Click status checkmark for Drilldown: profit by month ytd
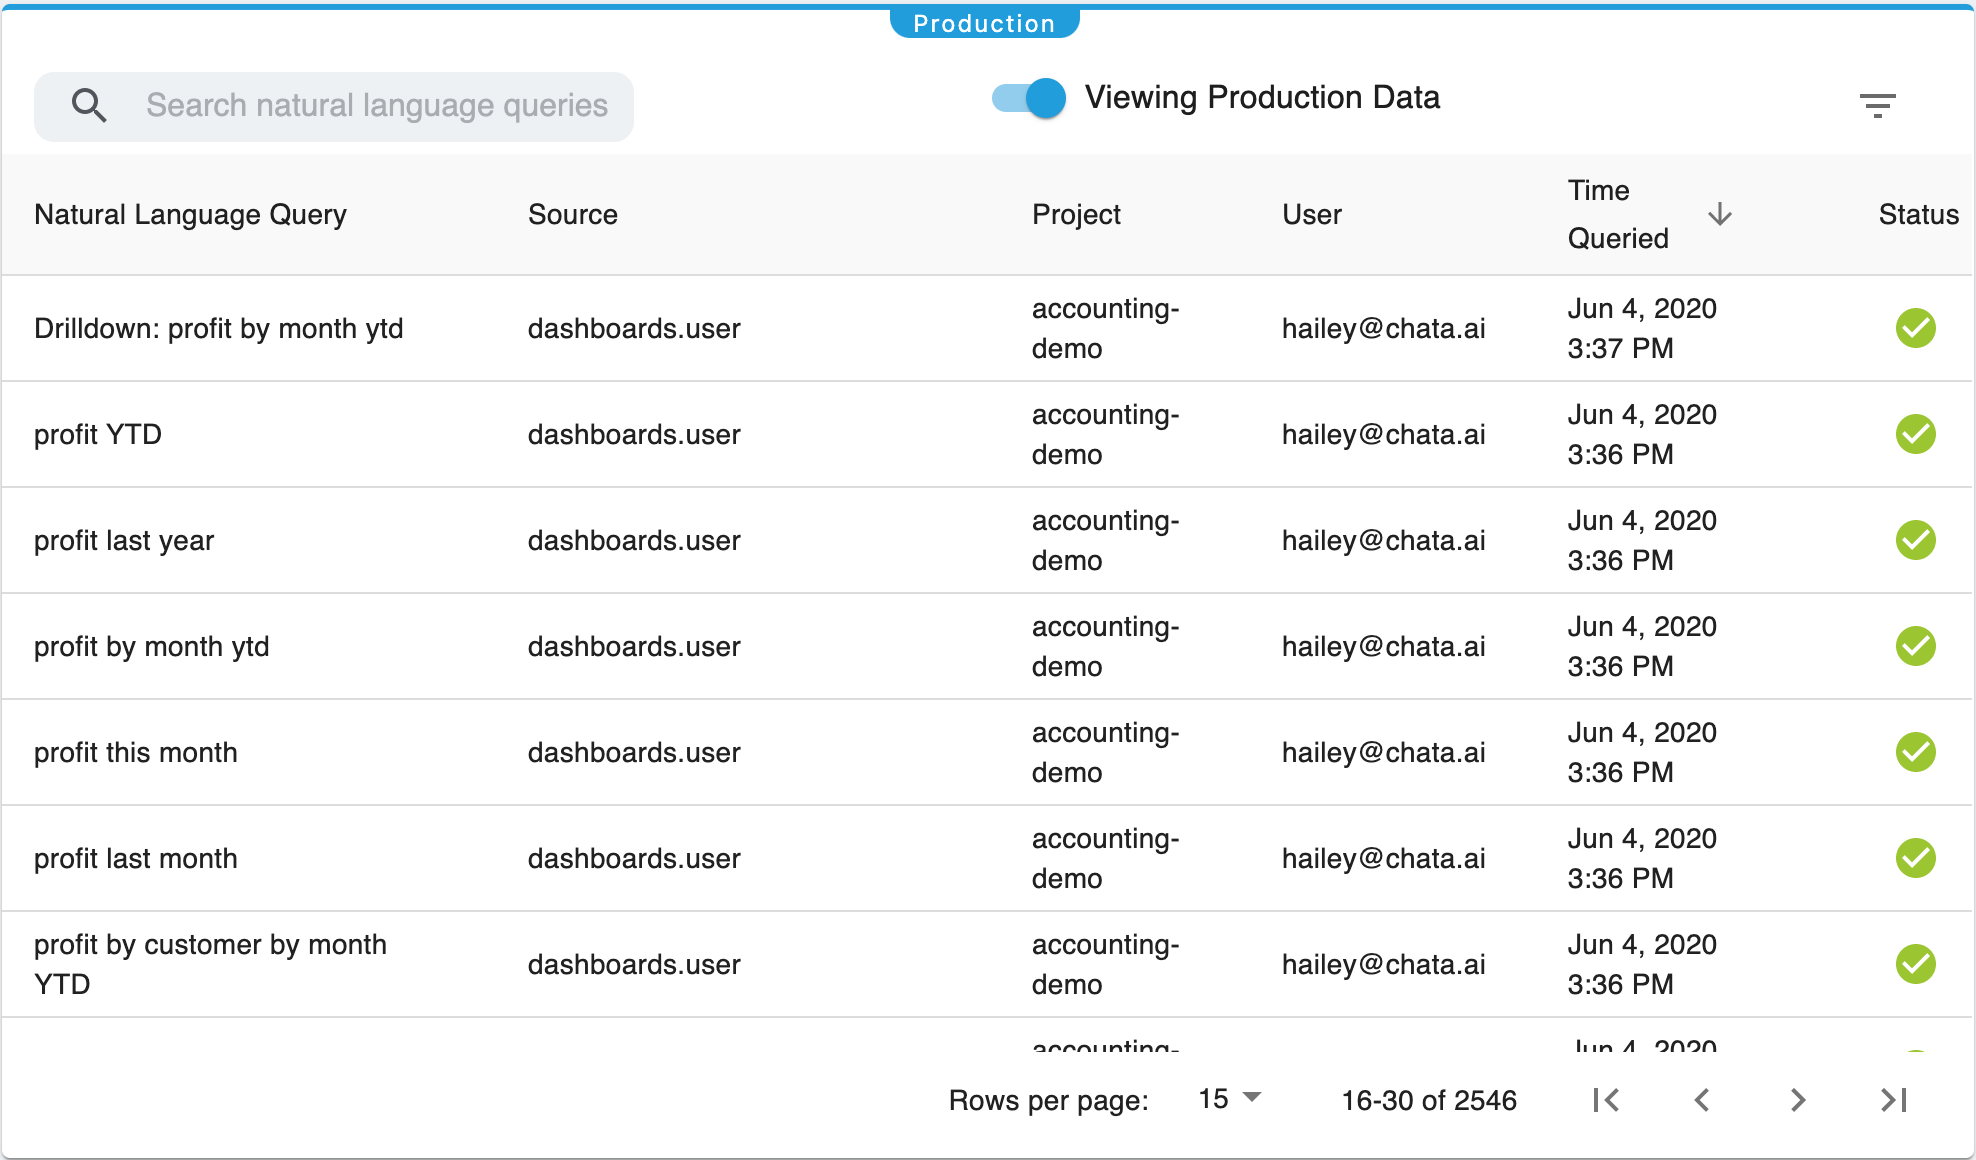Image resolution: width=1976 pixels, height=1160 pixels. click(x=1915, y=328)
